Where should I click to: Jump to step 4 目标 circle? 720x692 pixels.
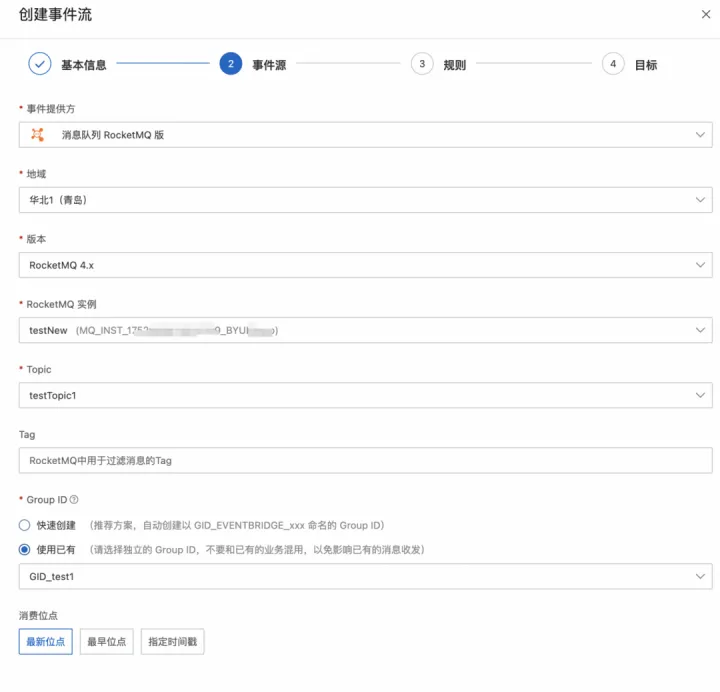[613, 64]
